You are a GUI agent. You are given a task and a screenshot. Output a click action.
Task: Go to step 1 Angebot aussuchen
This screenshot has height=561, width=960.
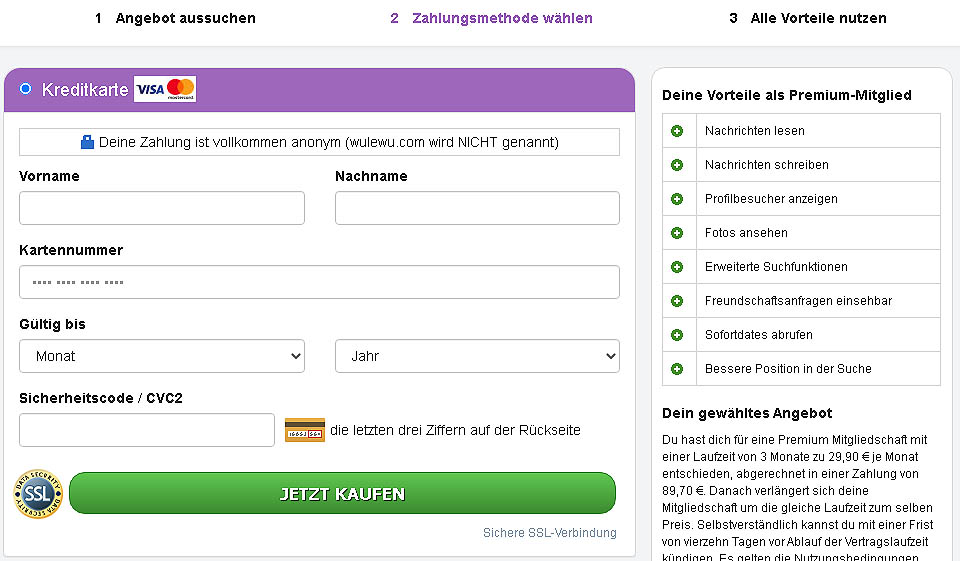[175, 18]
